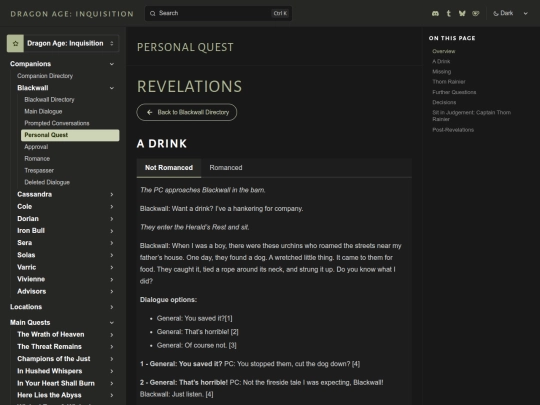Jump to Missing in page outline

pos(442,72)
